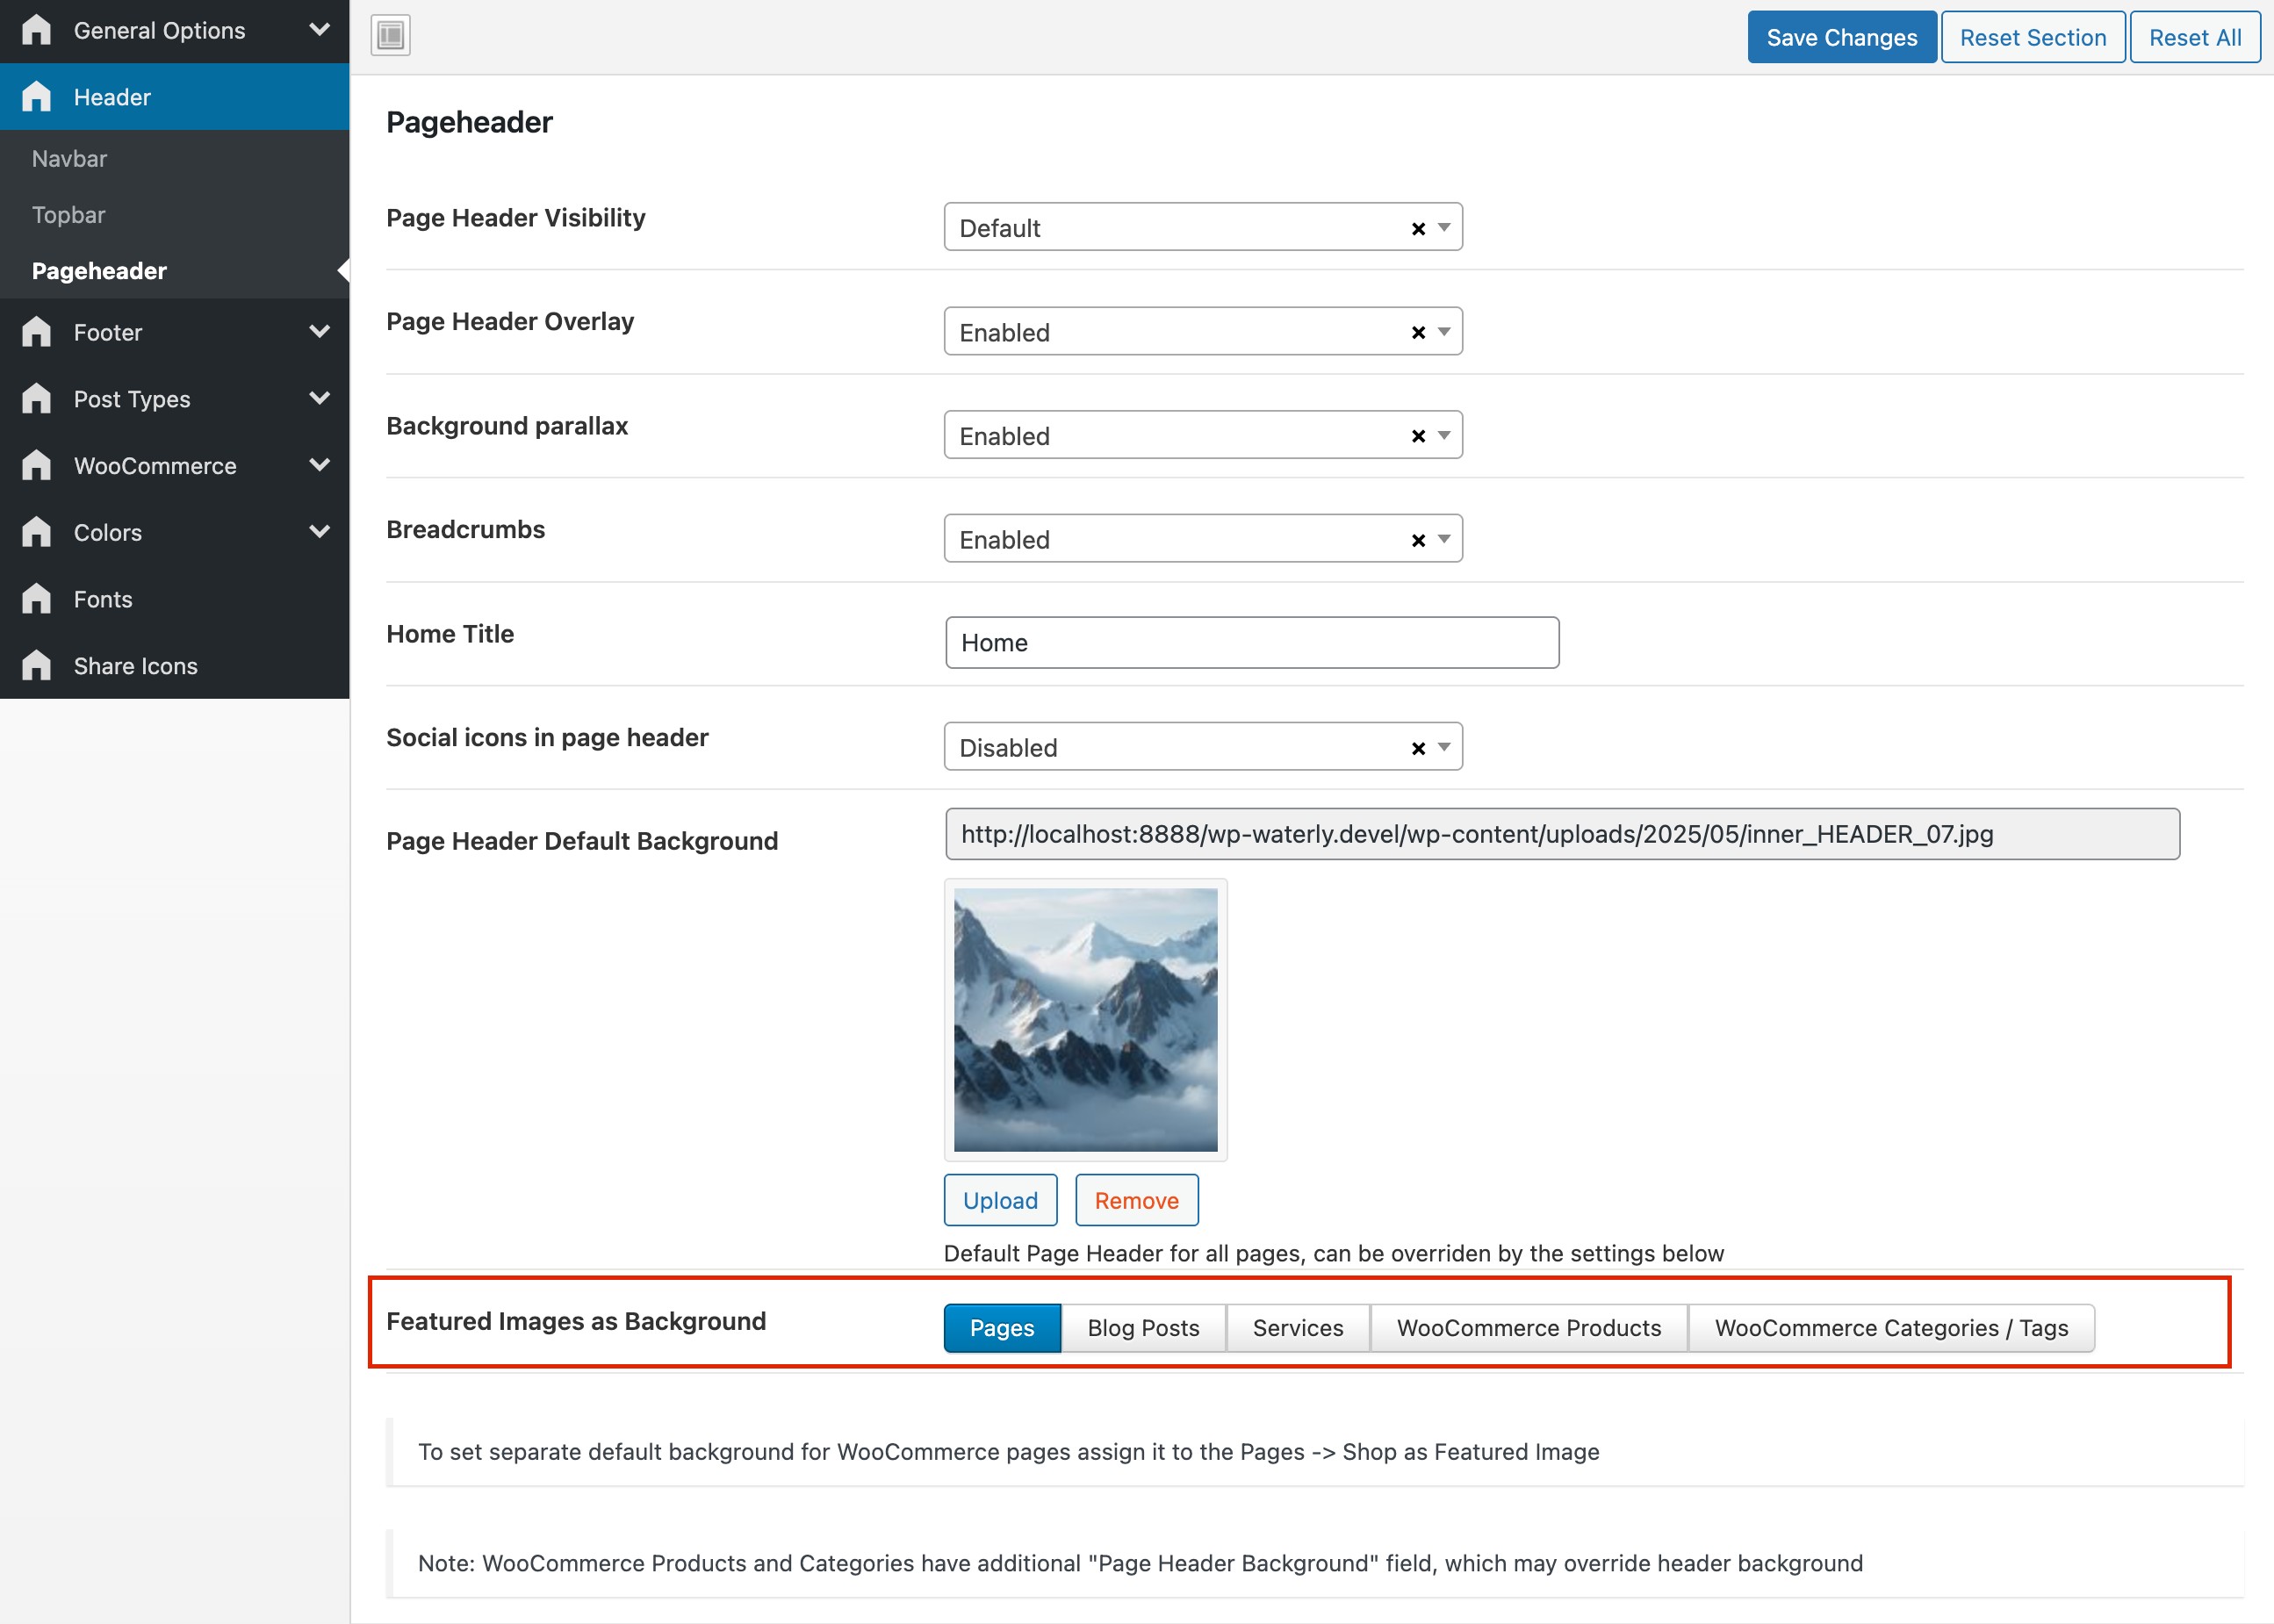Click the 'Pageheader' section heading
The width and height of the screenshot is (2274, 1624).
(469, 122)
